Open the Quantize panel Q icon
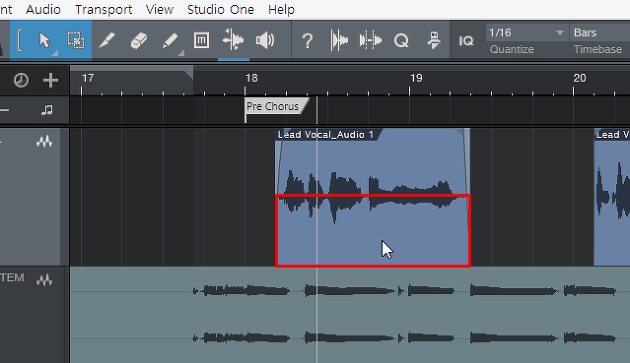630x363 pixels. pyautogui.click(x=401, y=40)
